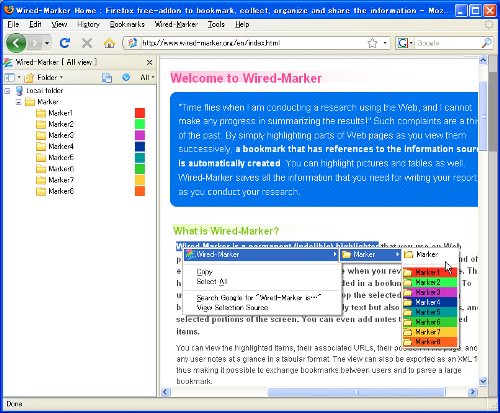This screenshot has width=500, height=413.
Task: Open the All filter dropdown
Action: (147, 78)
